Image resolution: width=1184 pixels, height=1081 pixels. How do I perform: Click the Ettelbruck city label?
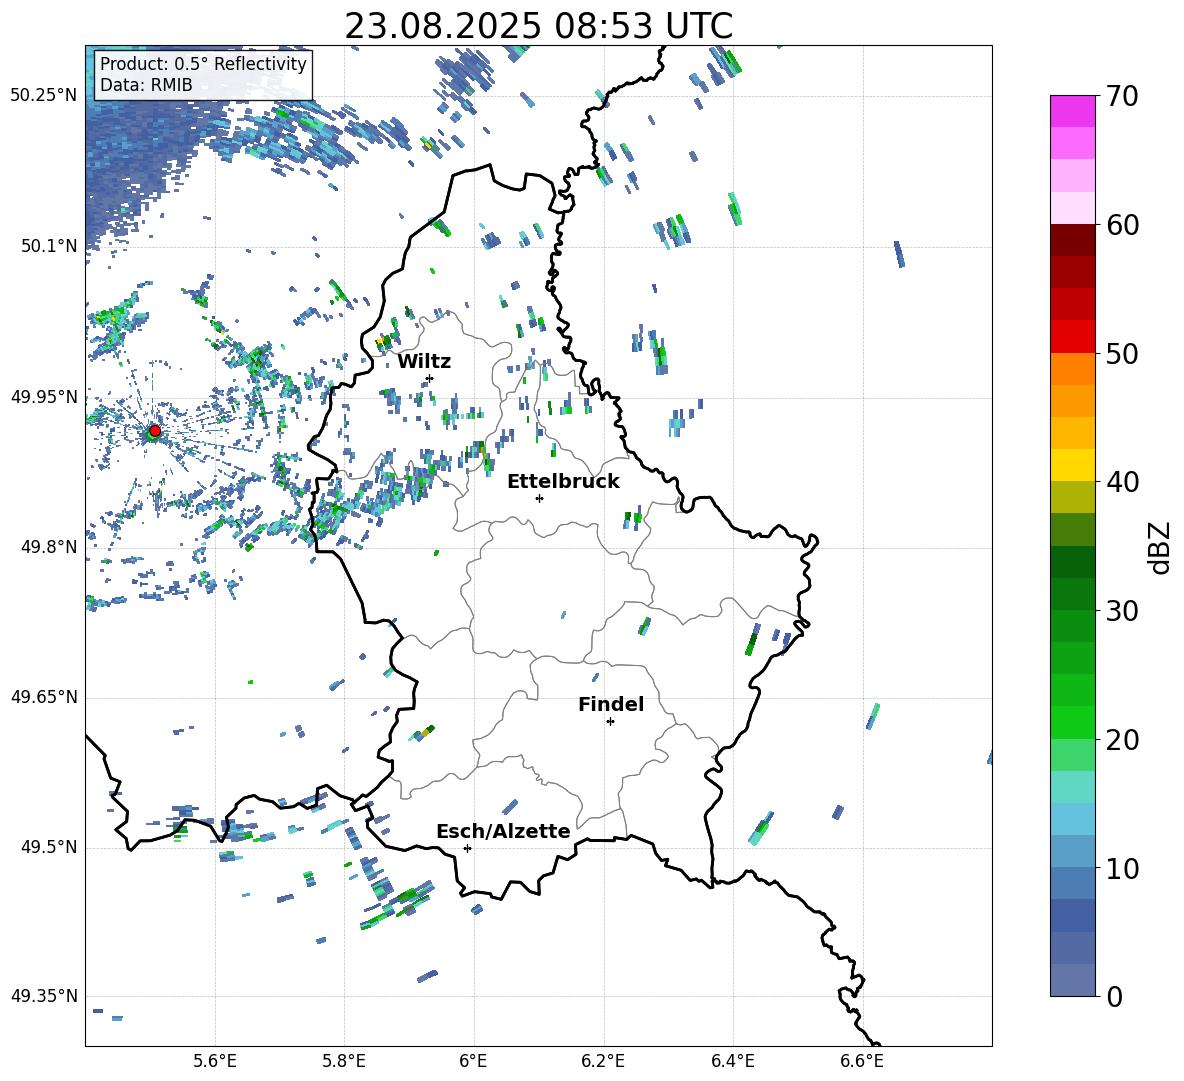click(x=563, y=482)
